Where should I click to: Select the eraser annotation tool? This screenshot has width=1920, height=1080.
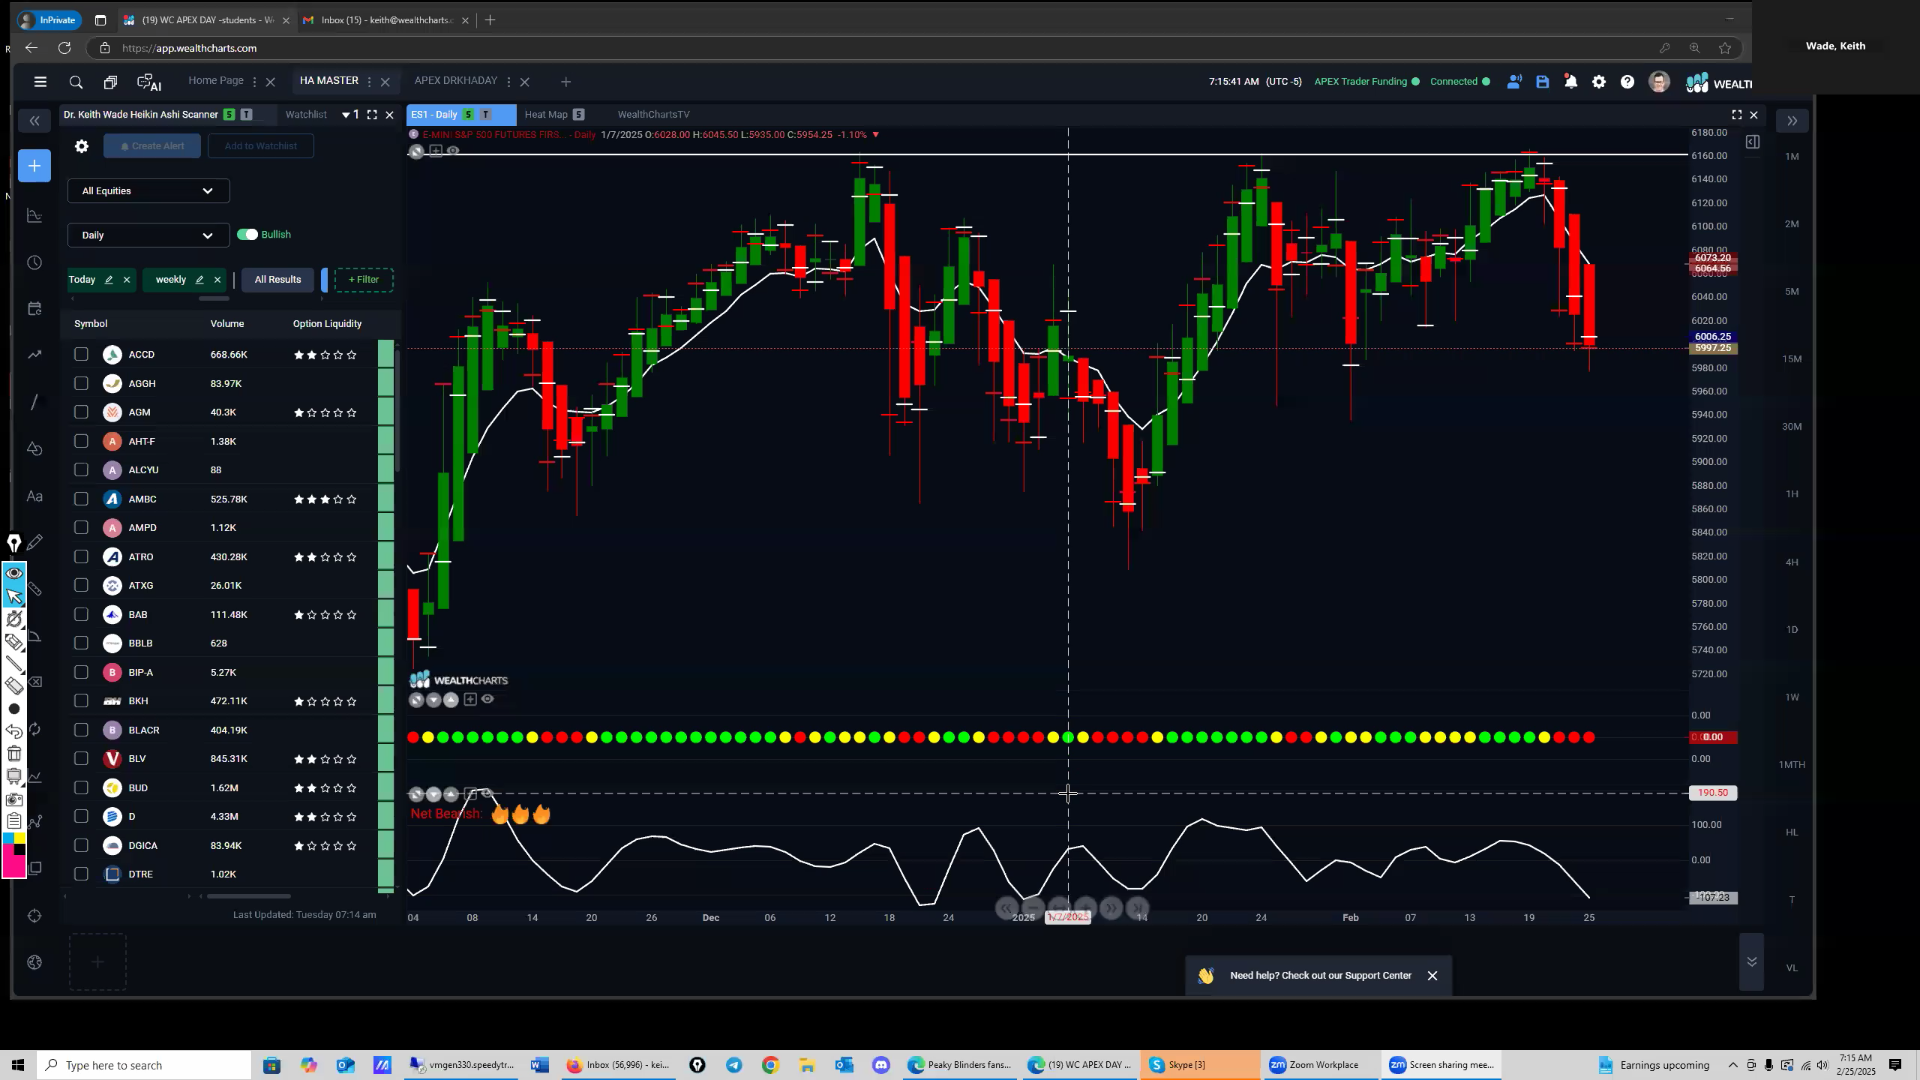[14, 686]
